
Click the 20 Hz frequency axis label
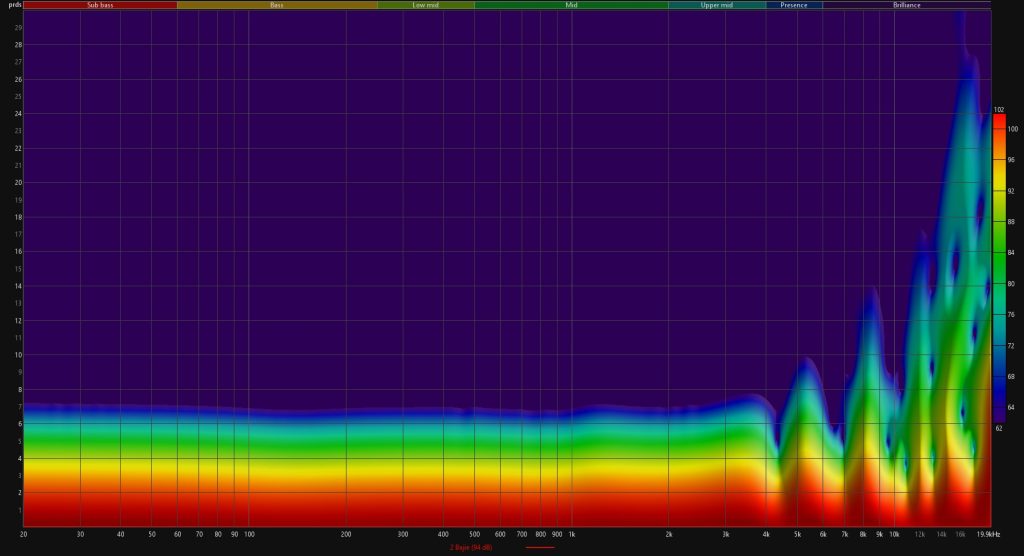(22, 535)
